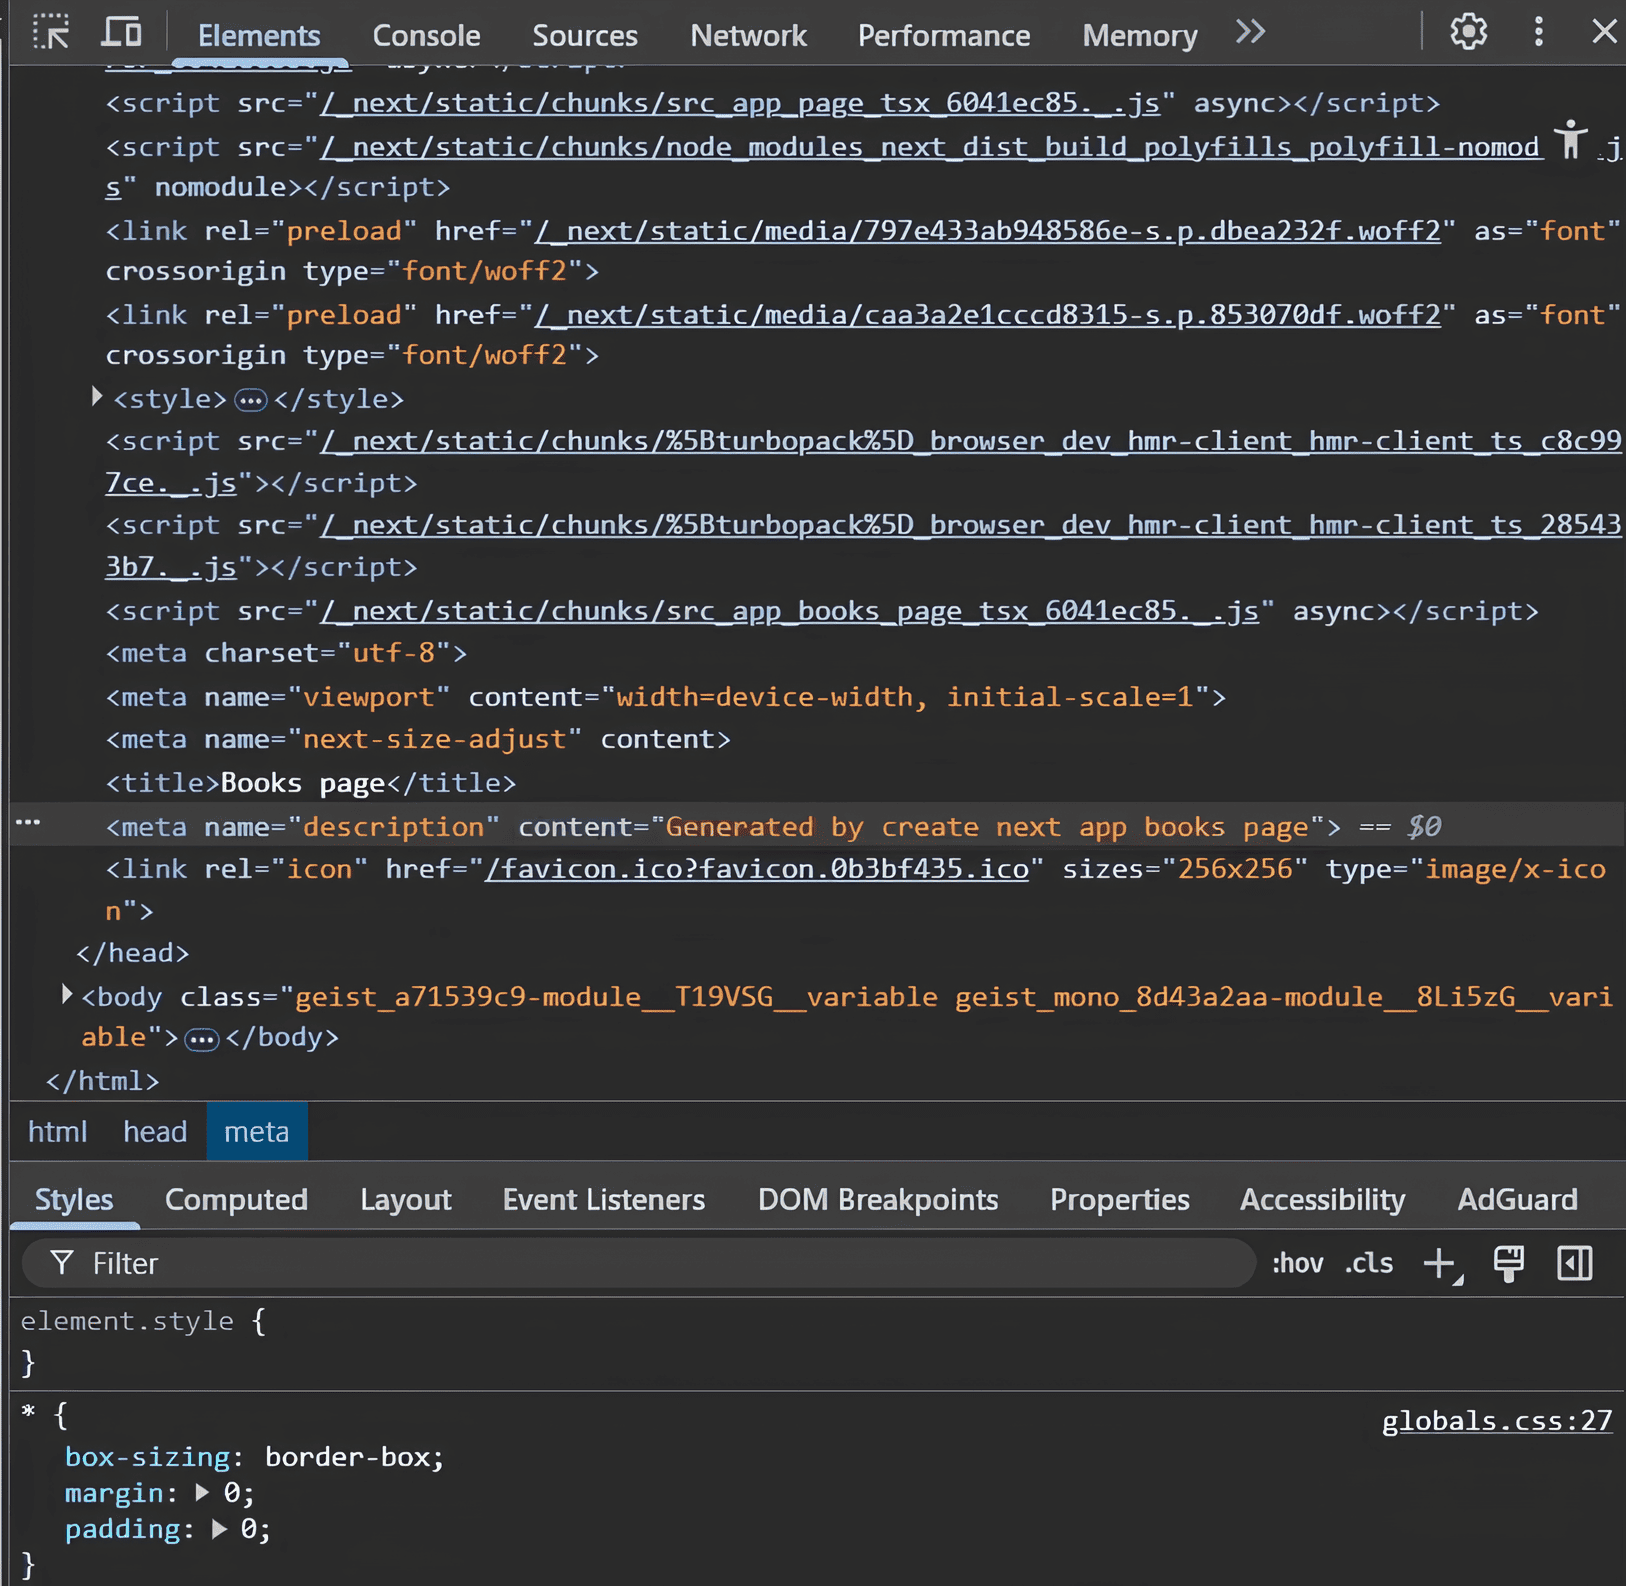Expand the style element node
The height and width of the screenshot is (1586, 1626).
tap(96, 397)
